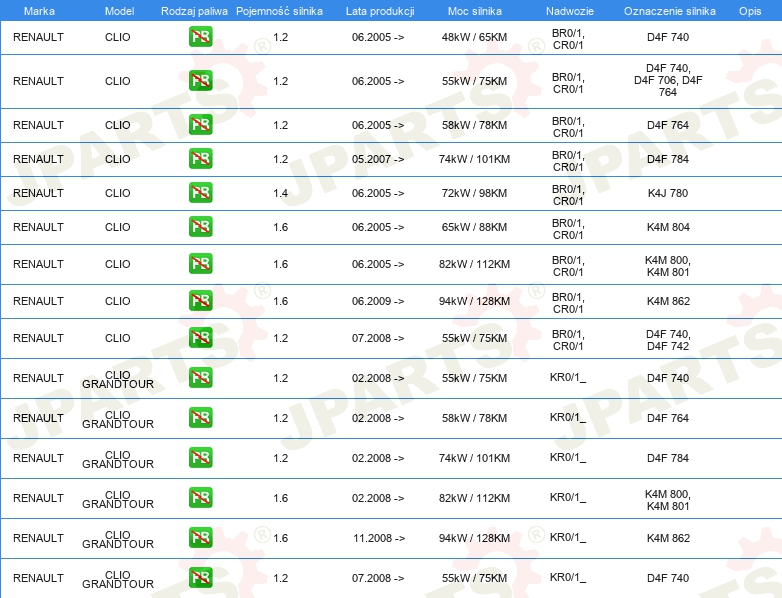Click the fuel icon for Grandtour 07.2008 row
The height and width of the screenshot is (598, 782).
click(200, 578)
